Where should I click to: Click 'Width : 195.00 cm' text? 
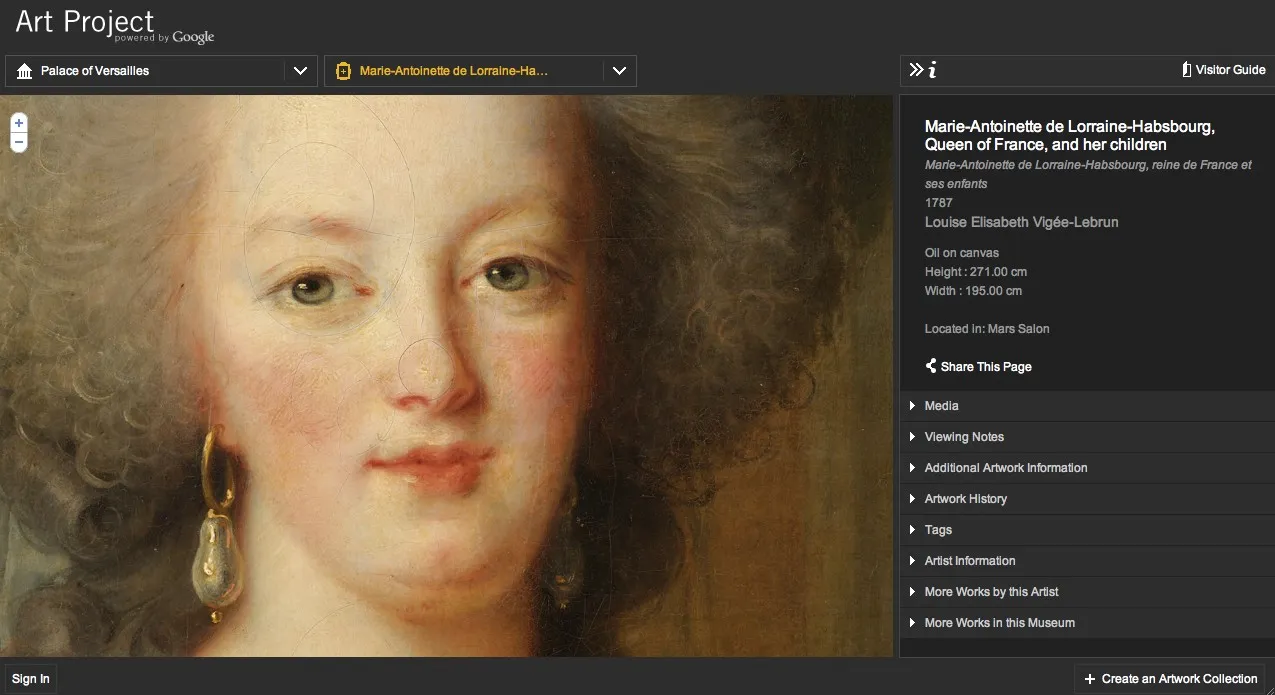click(x=974, y=291)
